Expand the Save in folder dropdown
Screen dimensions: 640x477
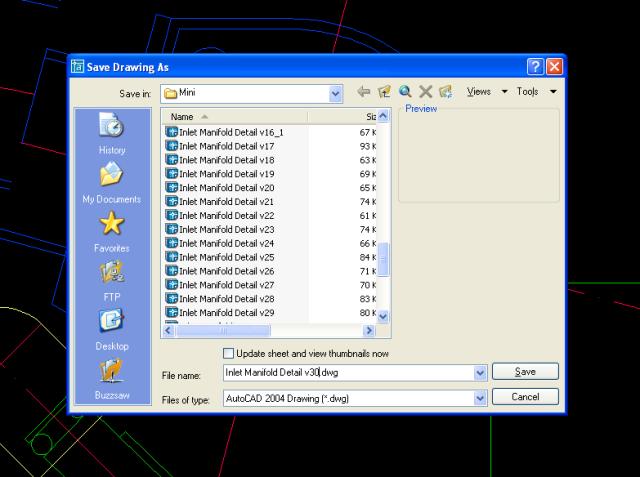point(335,94)
